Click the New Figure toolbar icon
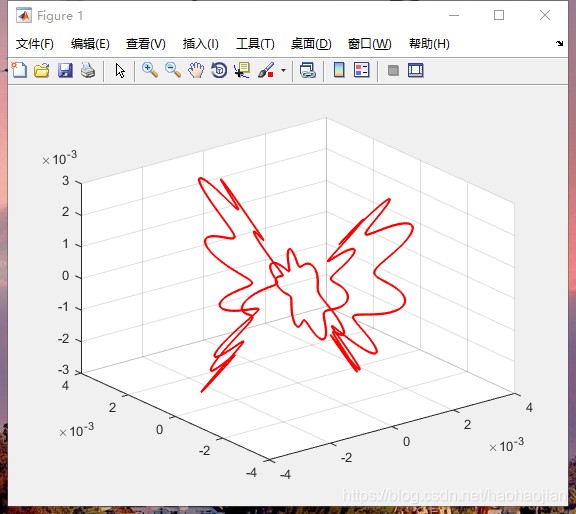 (x=19, y=70)
